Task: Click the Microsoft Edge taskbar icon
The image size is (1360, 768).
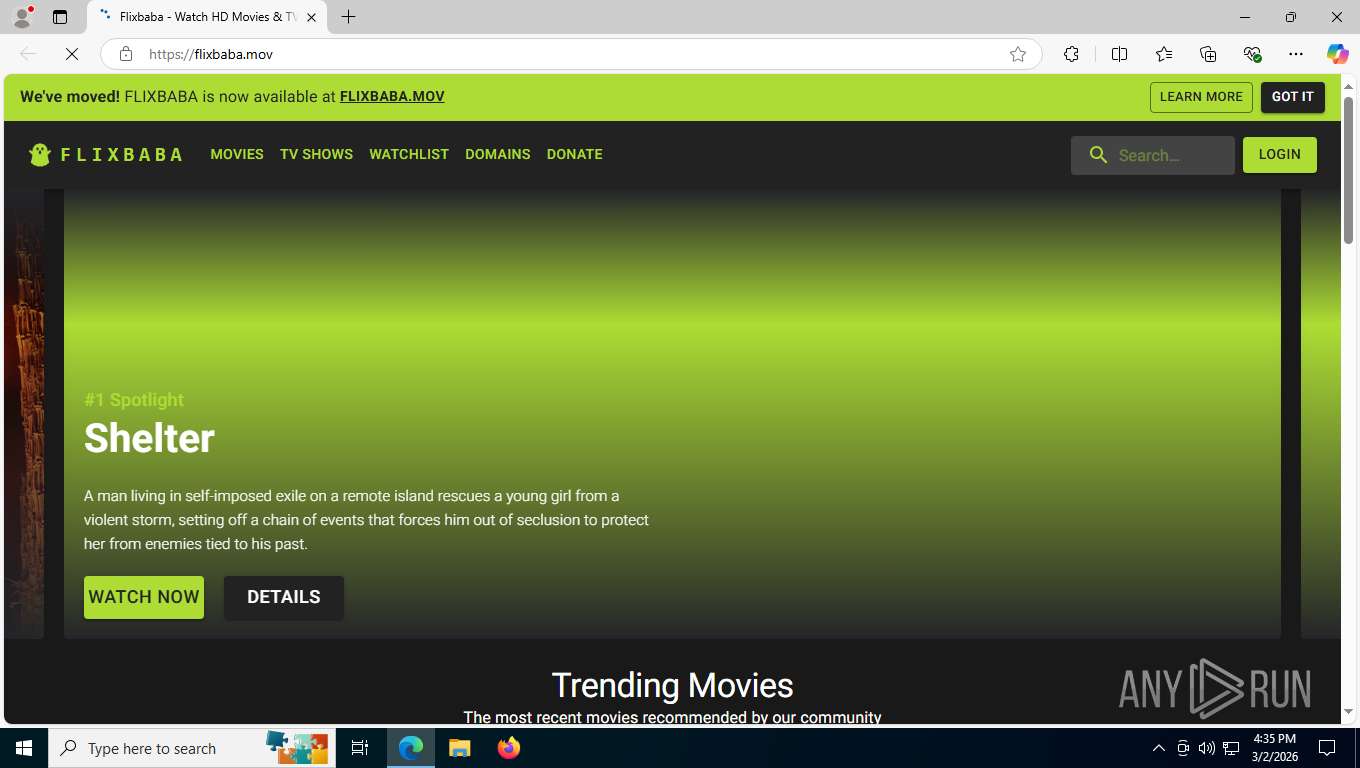Action: click(x=411, y=748)
